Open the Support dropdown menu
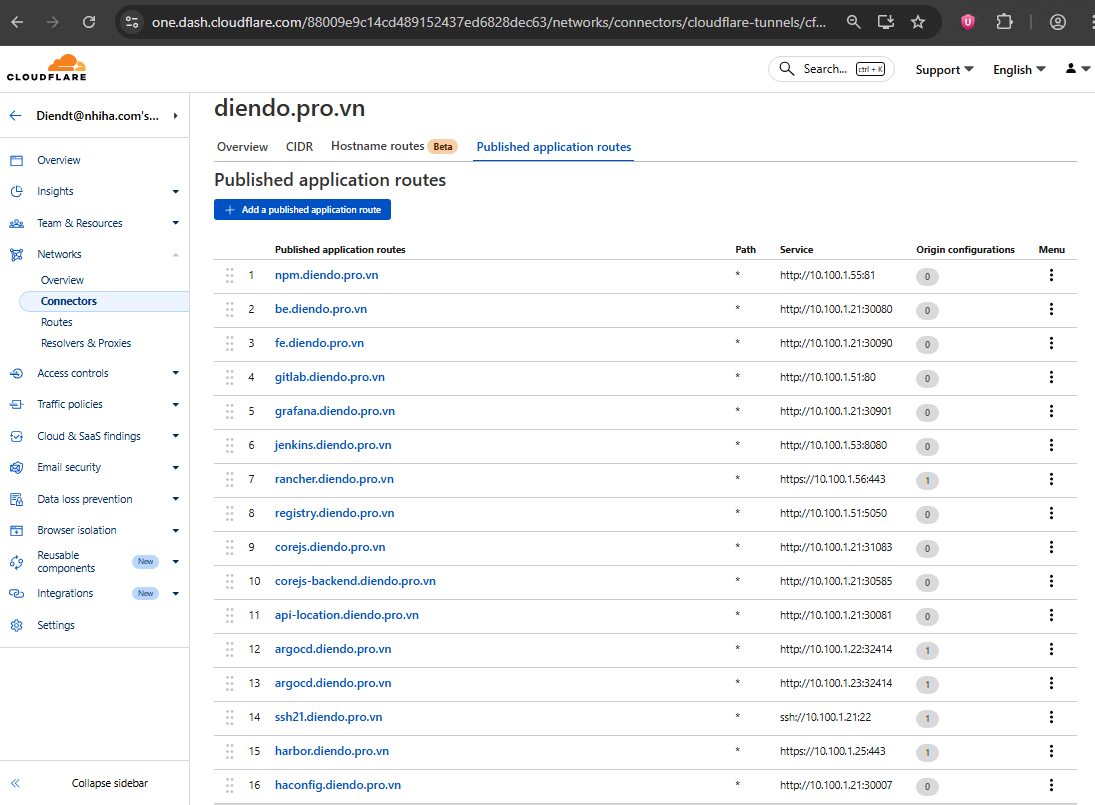This screenshot has height=805, width=1095. pos(944,70)
